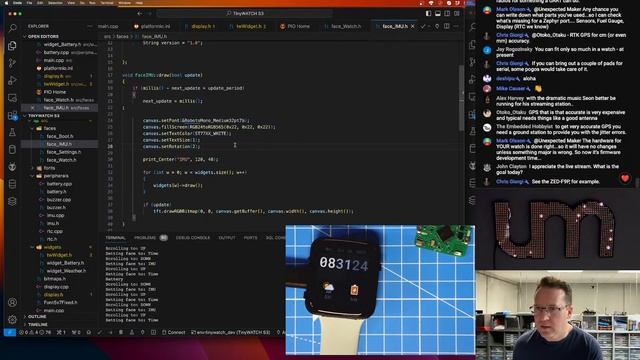Expand the fonts folder
The image size is (640, 360).
pos(49,168)
